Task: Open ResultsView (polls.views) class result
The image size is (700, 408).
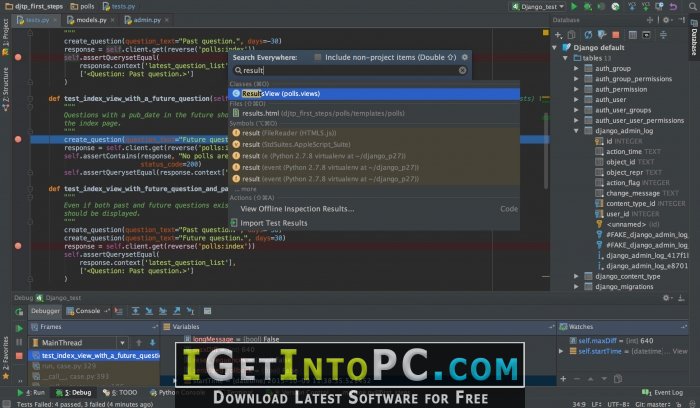Action: [373, 94]
